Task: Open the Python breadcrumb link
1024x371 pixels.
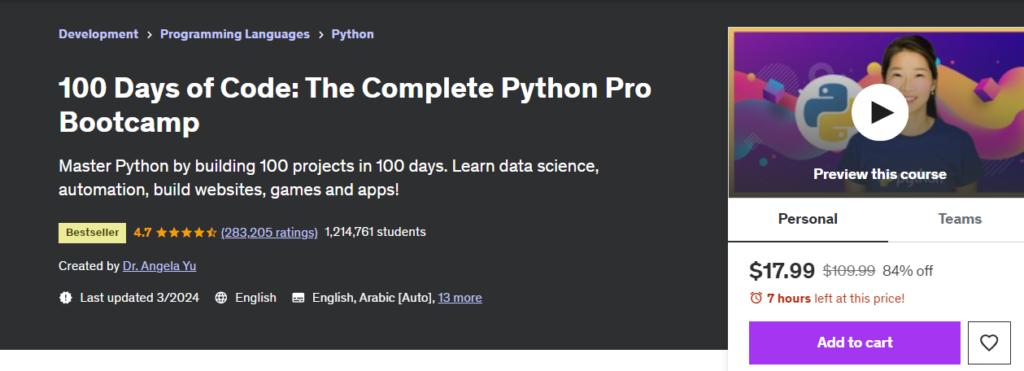Action: (353, 34)
